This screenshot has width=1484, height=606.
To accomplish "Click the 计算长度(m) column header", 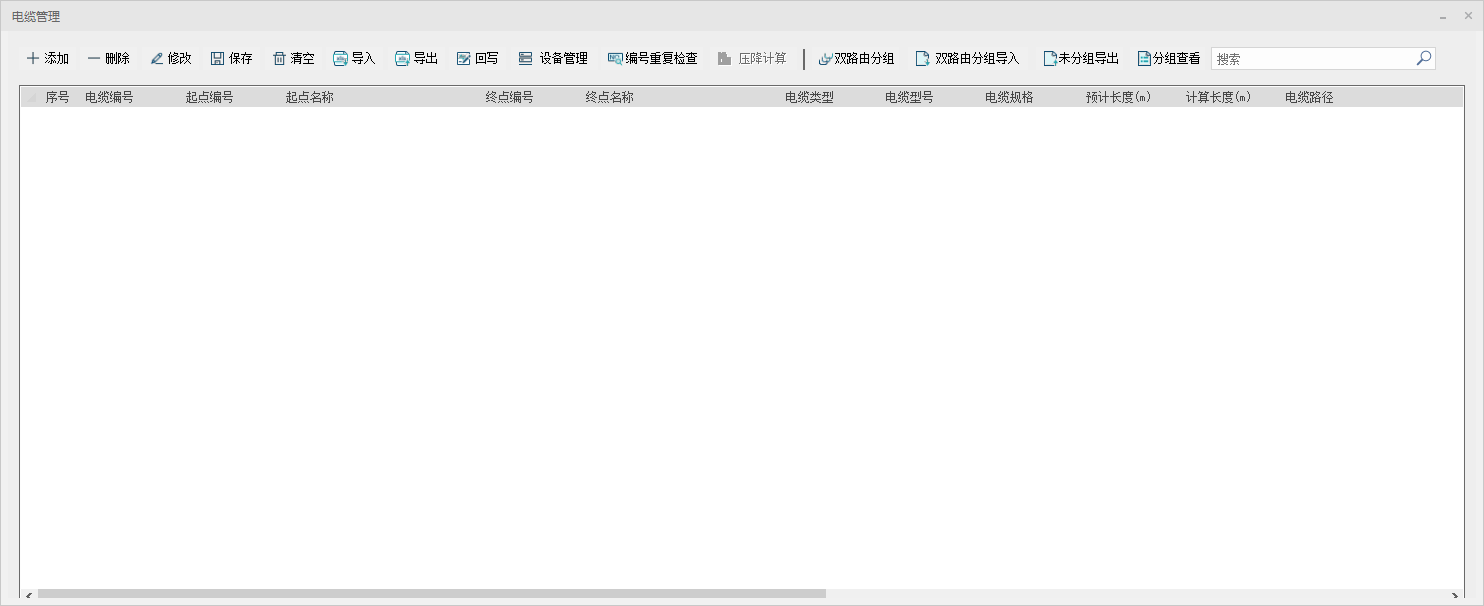I will click(x=1218, y=98).
